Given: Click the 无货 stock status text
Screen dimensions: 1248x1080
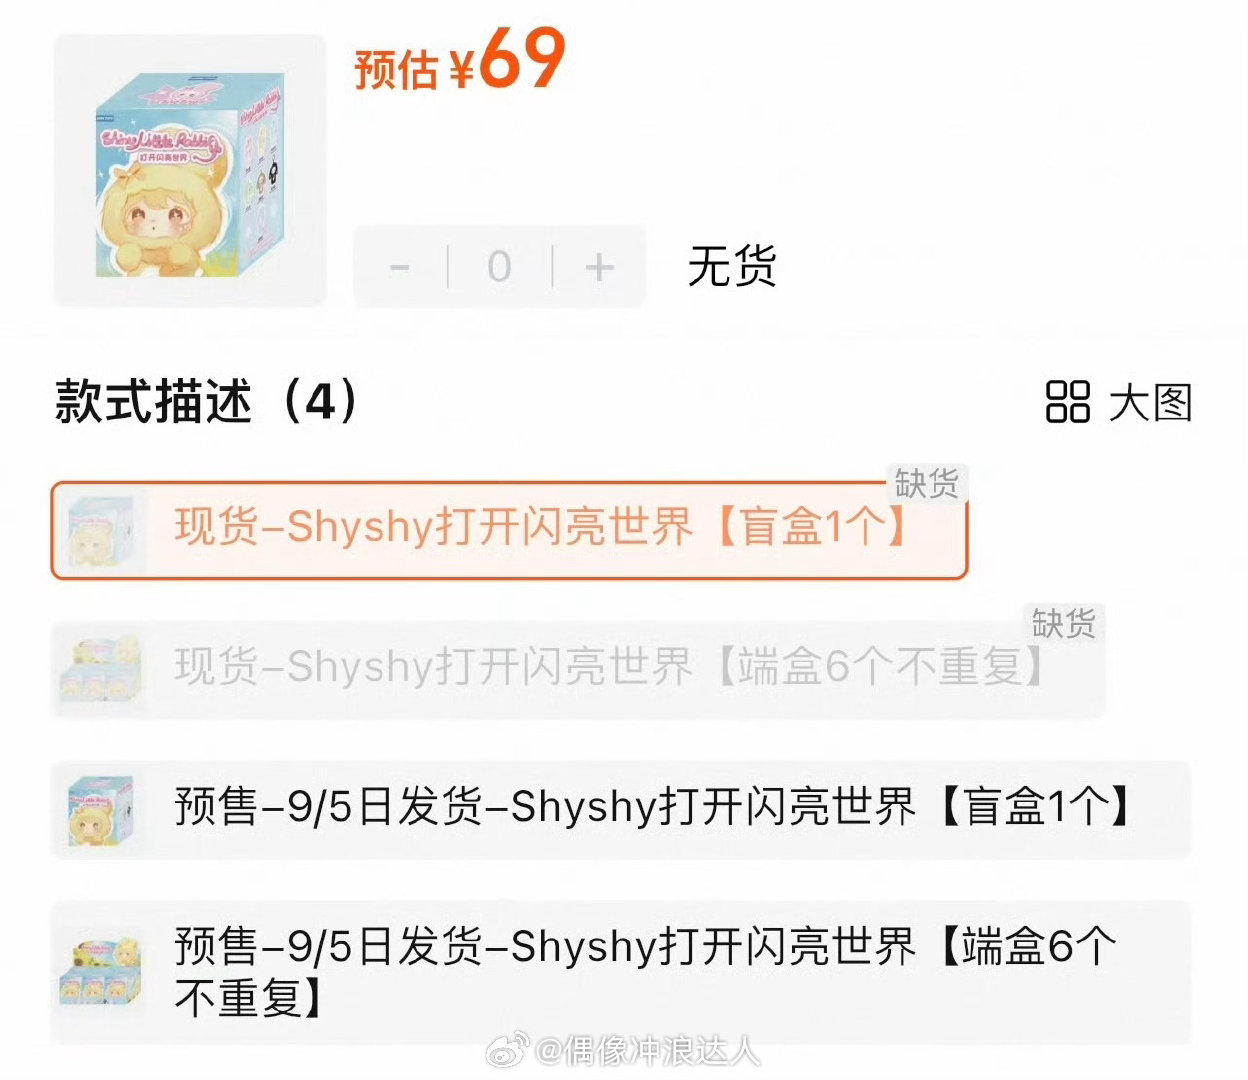Looking at the screenshot, I should click(732, 267).
